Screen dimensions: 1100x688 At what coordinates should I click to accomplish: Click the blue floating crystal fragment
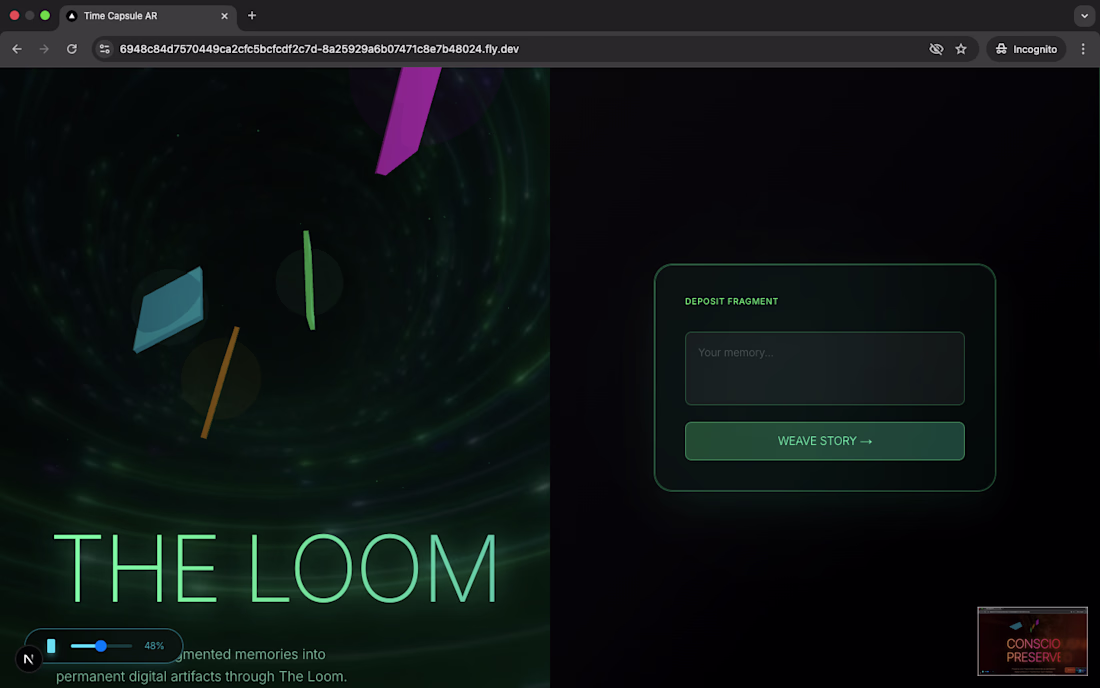169,309
